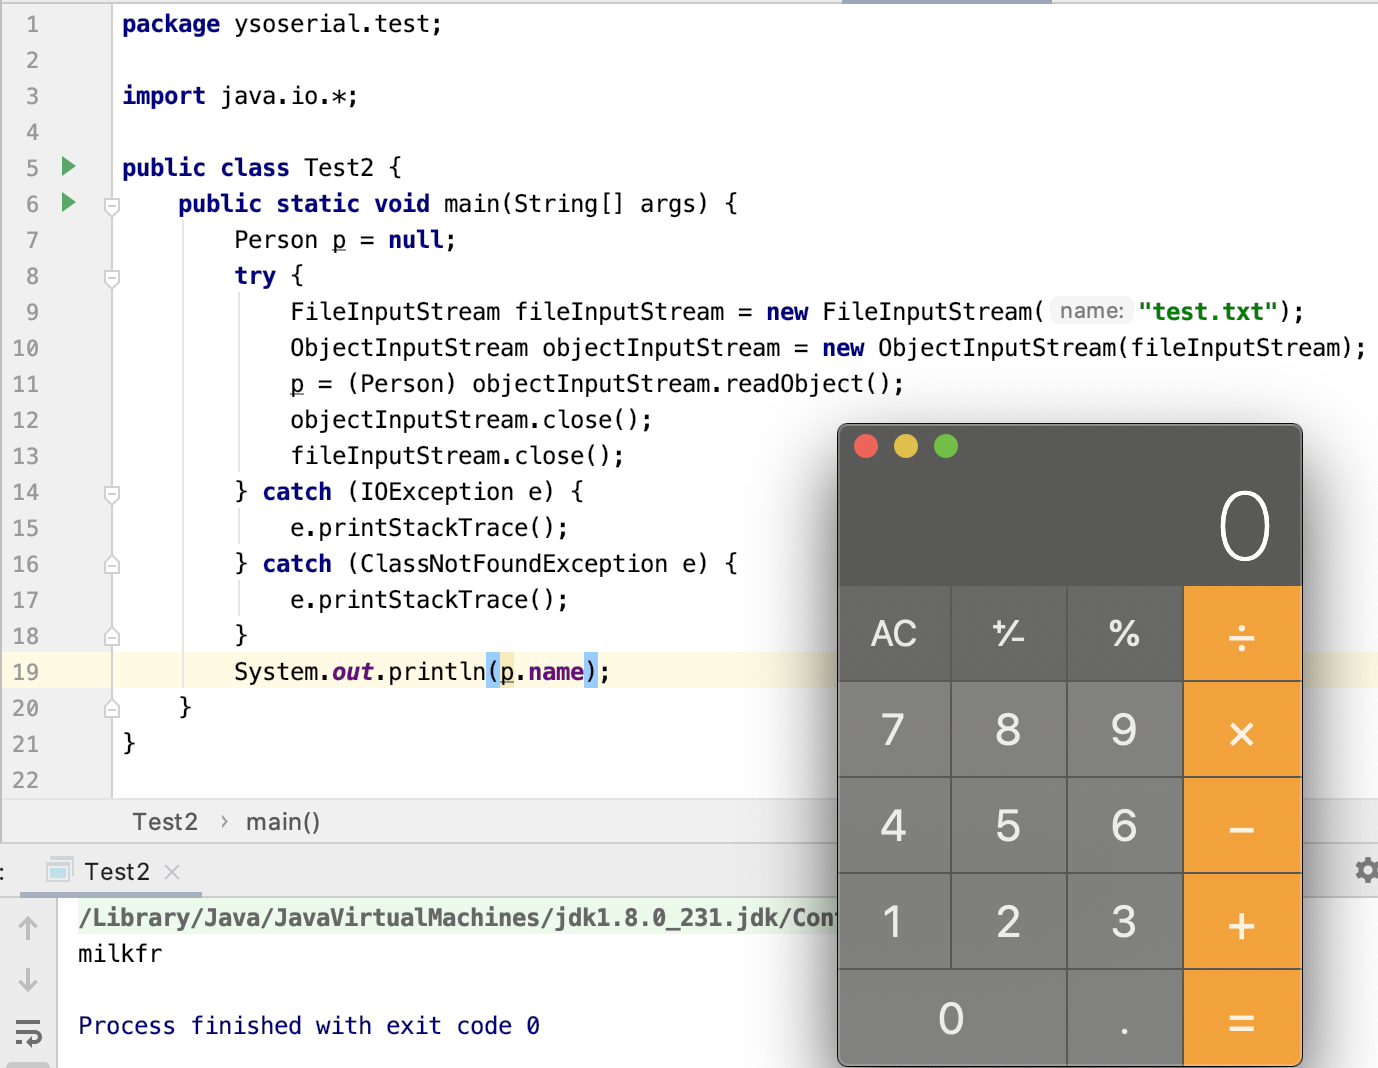Click the "test.txt" string literal on line 9
This screenshot has height=1068, width=1378.
tap(1208, 312)
